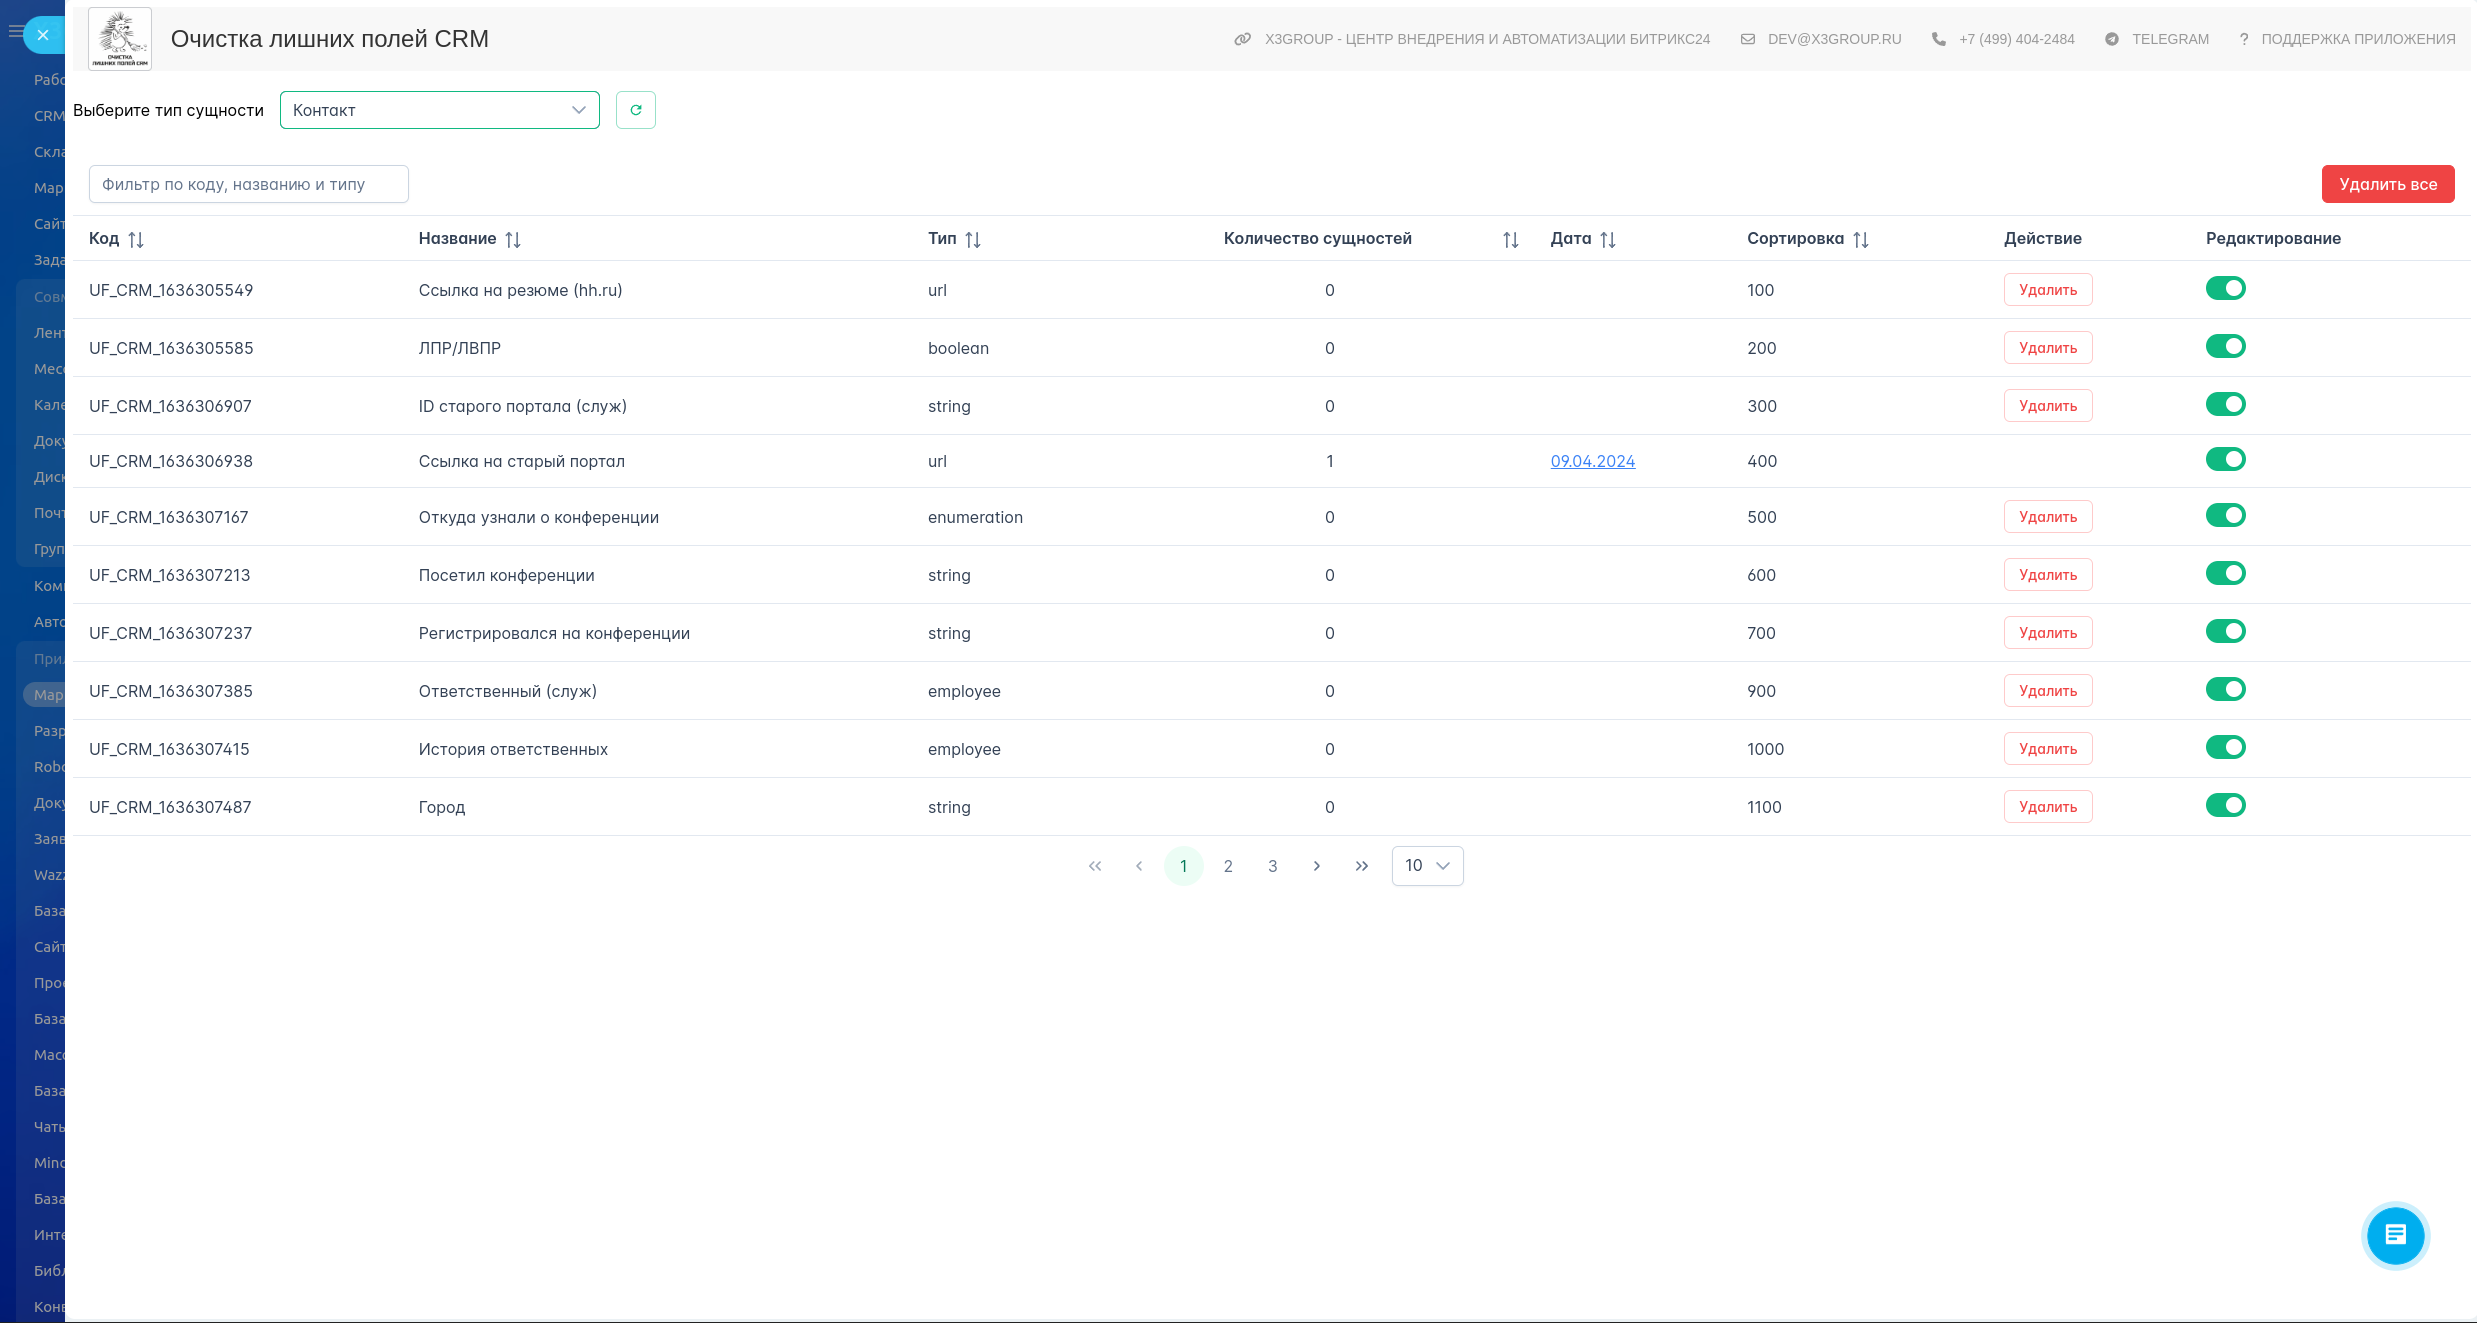Screen dimensions: 2477x1323
Task: Click the green refresh icon button
Action: (x=636, y=110)
